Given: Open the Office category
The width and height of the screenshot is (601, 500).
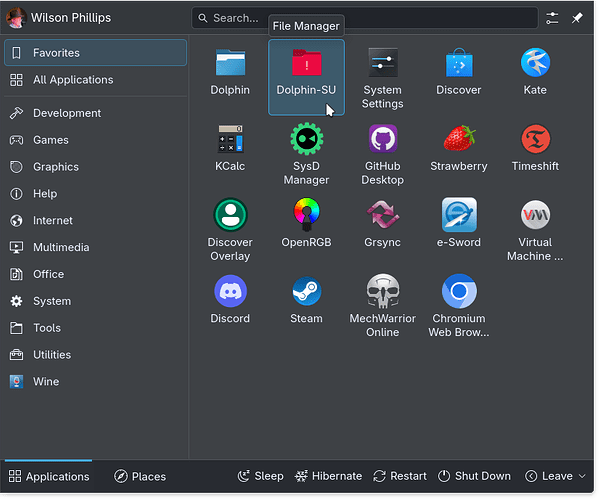Looking at the screenshot, I should point(95,274).
